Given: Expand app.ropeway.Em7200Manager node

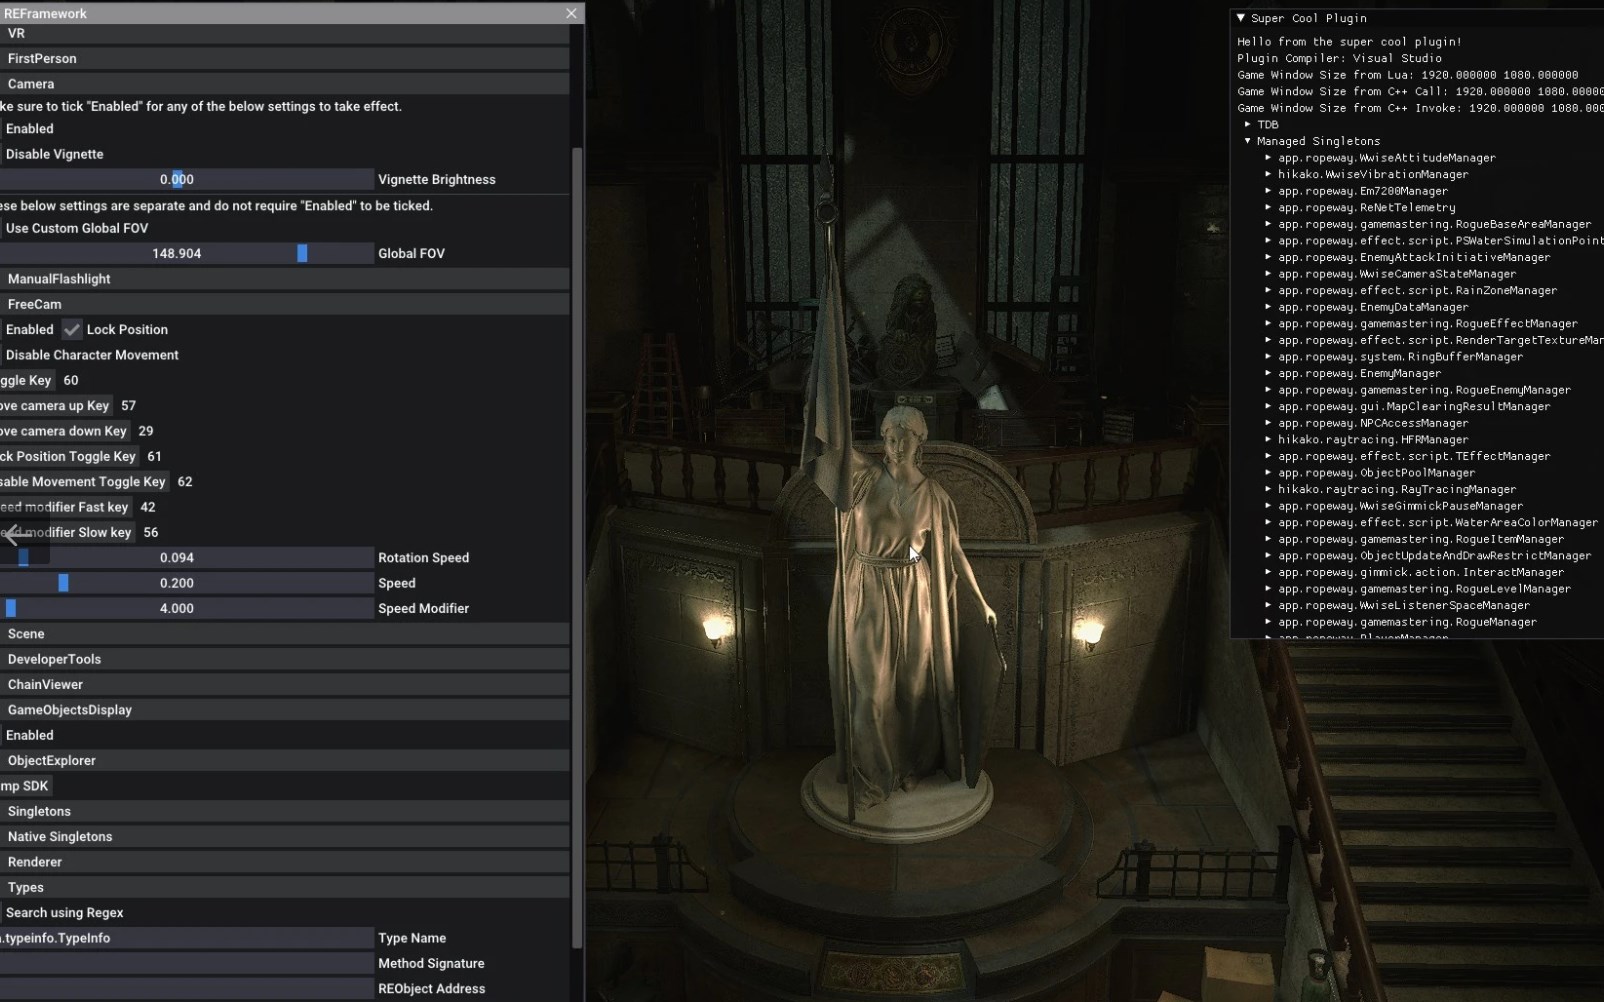Looking at the screenshot, I should pos(1268,191).
